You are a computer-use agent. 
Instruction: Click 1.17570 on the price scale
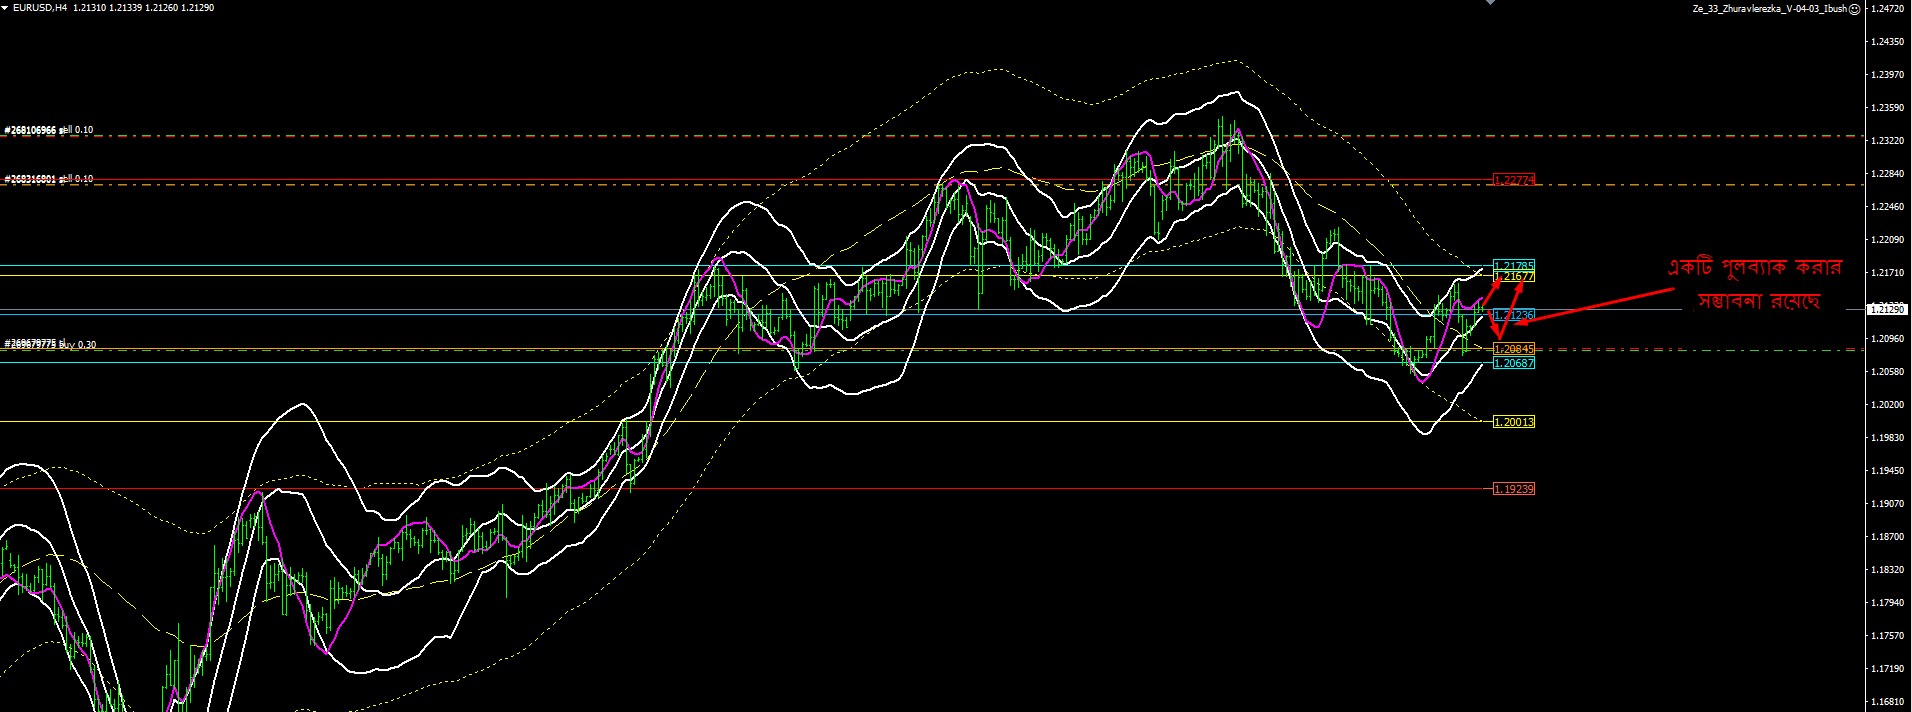pos(1888,636)
